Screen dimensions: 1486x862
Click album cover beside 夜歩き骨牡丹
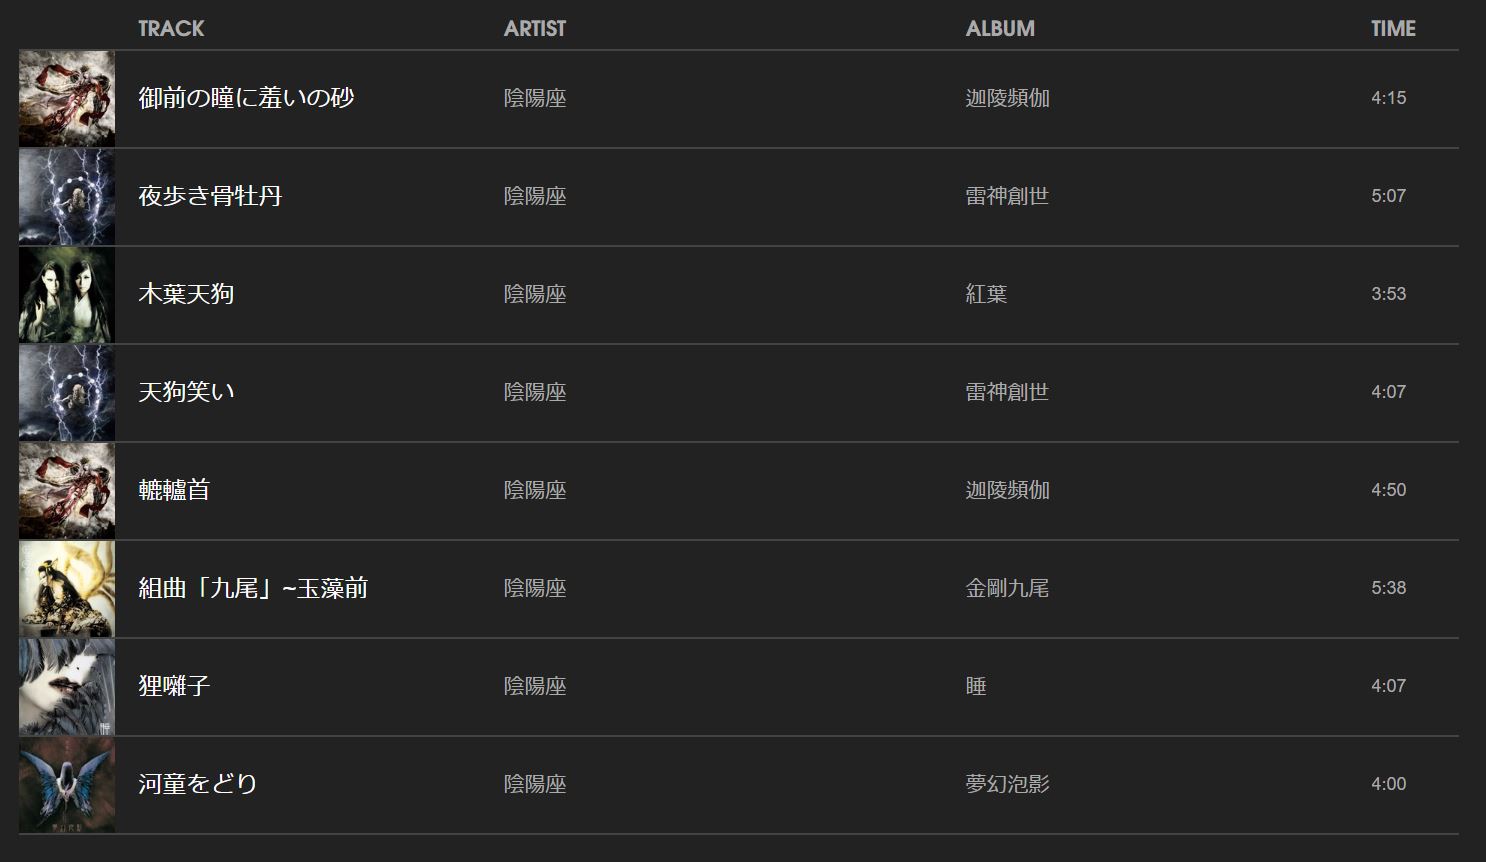[x=67, y=197]
